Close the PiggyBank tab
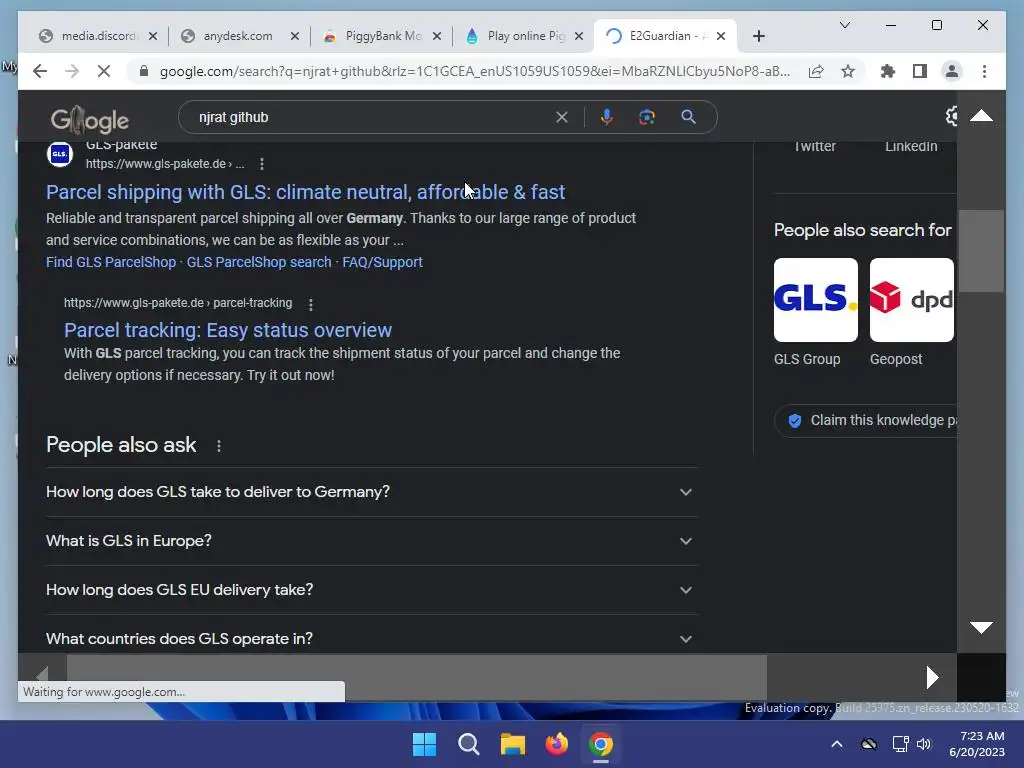 437,36
